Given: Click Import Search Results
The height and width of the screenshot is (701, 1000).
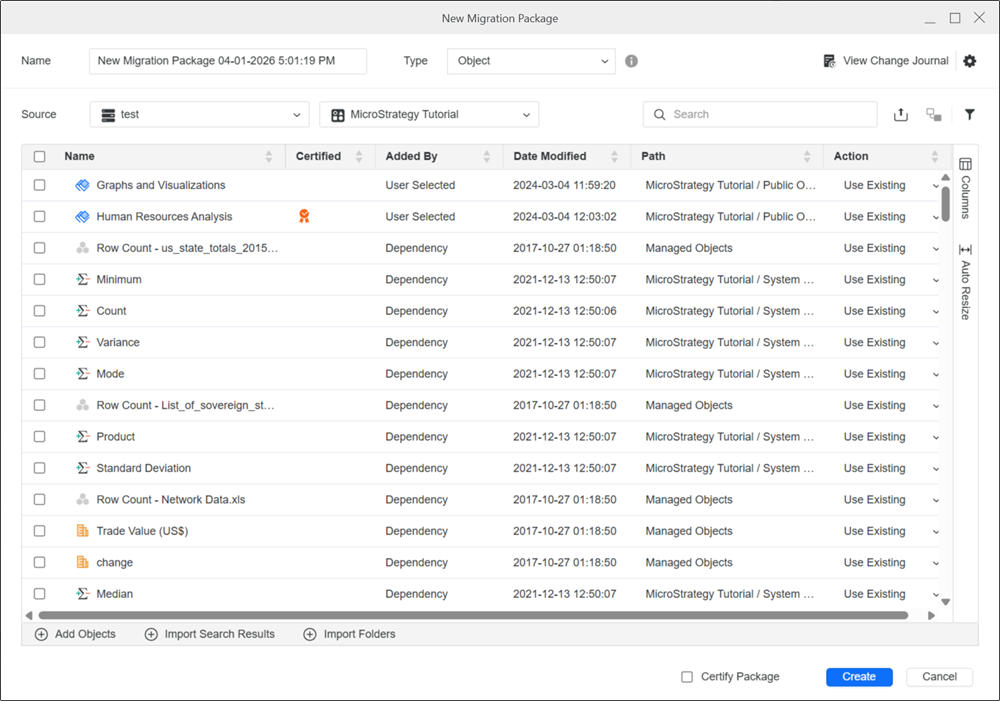Looking at the screenshot, I should (x=210, y=634).
